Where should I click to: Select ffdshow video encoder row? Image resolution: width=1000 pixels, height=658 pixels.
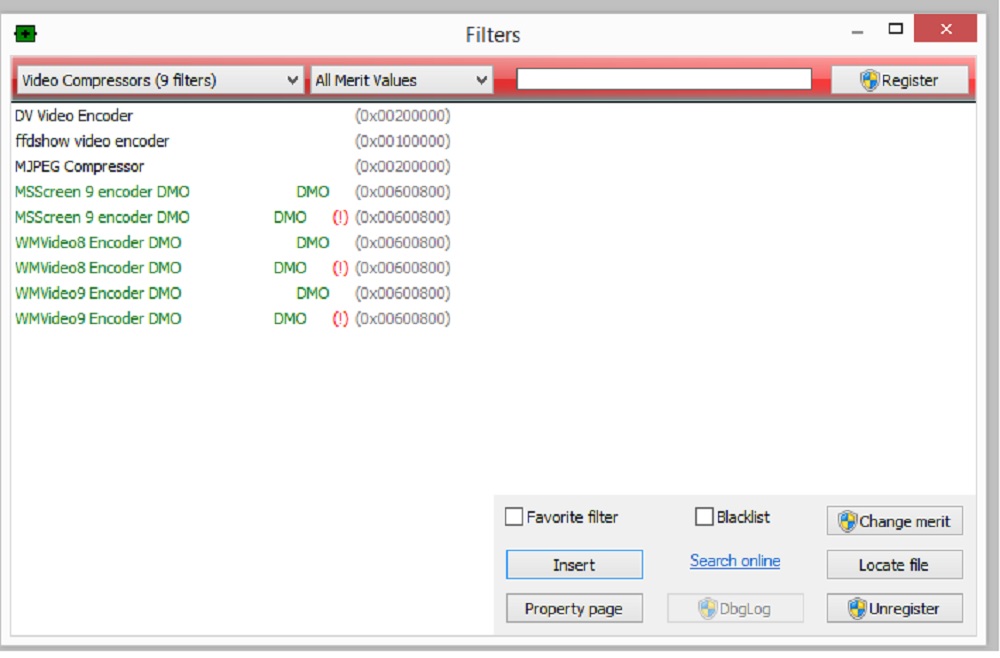(233, 141)
